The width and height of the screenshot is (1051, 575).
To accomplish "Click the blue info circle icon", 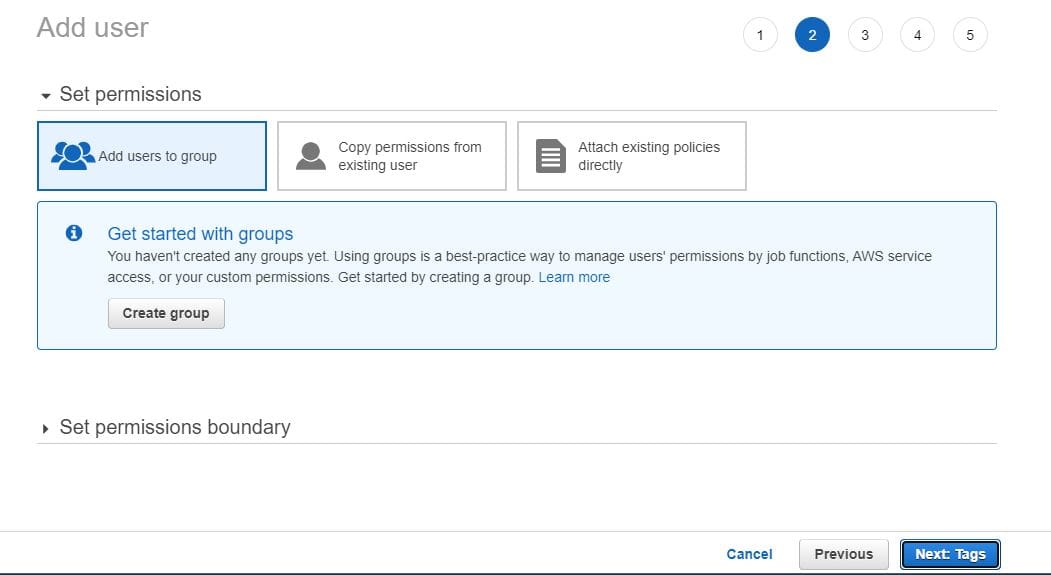I will click(74, 233).
